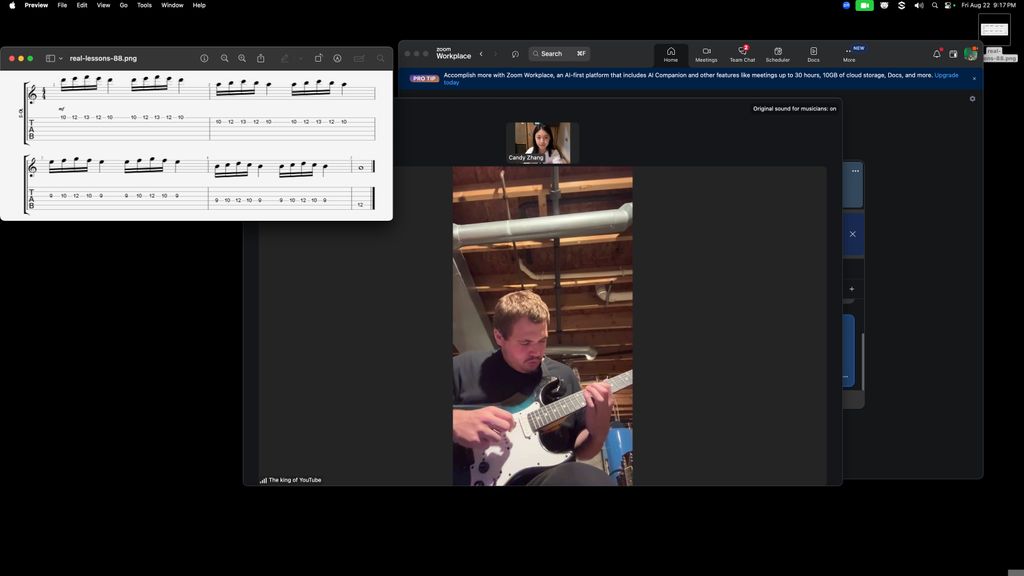Click the Upgrade today link
Viewport: 1024px width, 576px height.
pyautogui.click(x=946, y=75)
